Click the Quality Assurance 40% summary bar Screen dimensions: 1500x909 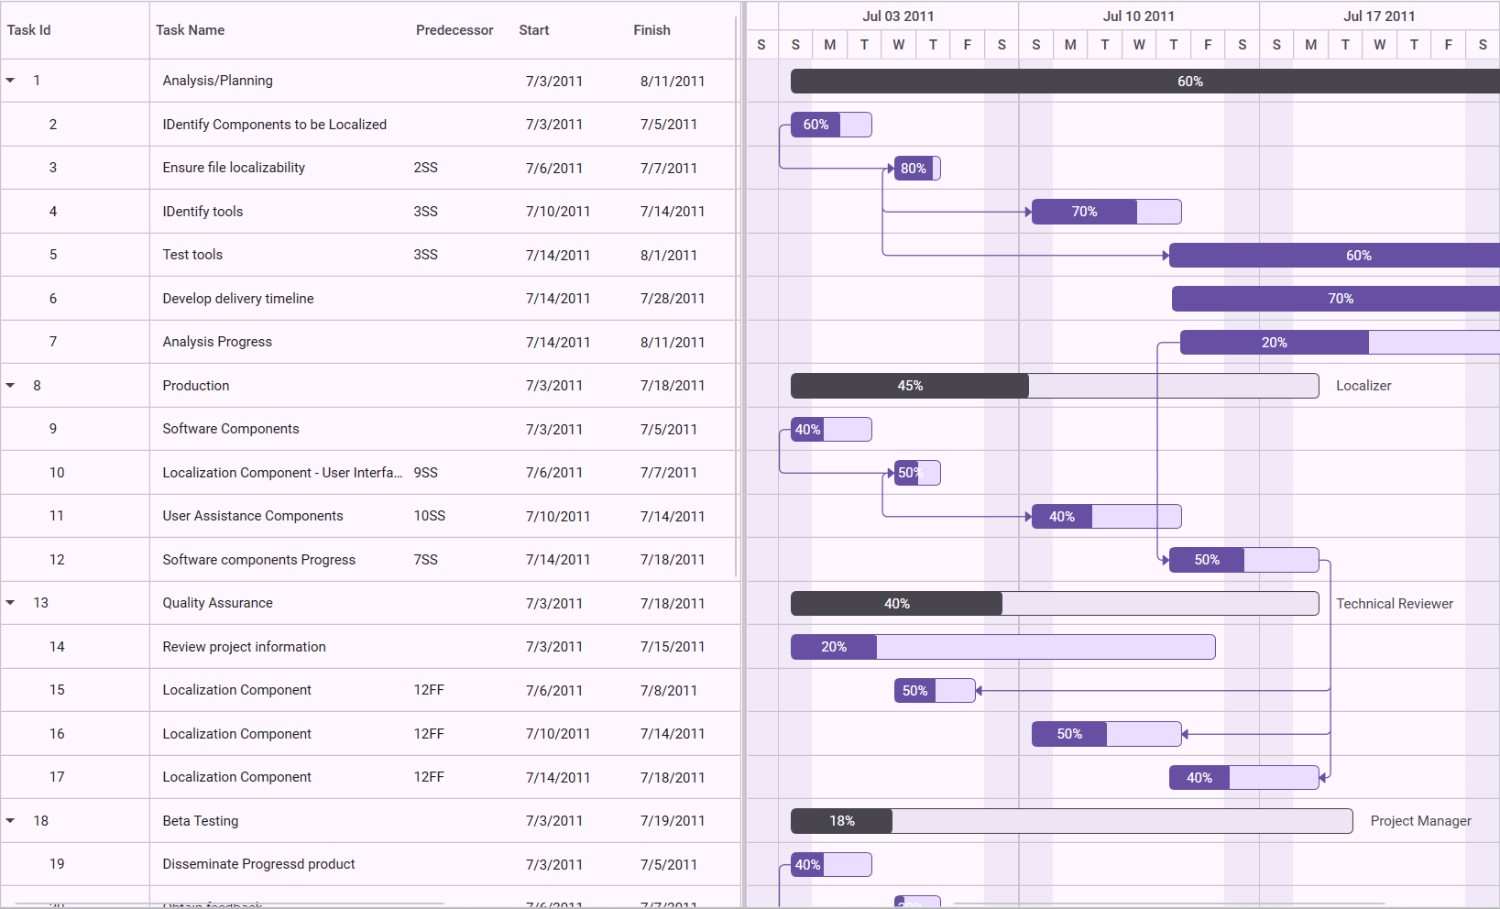(x=1055, y=603)
